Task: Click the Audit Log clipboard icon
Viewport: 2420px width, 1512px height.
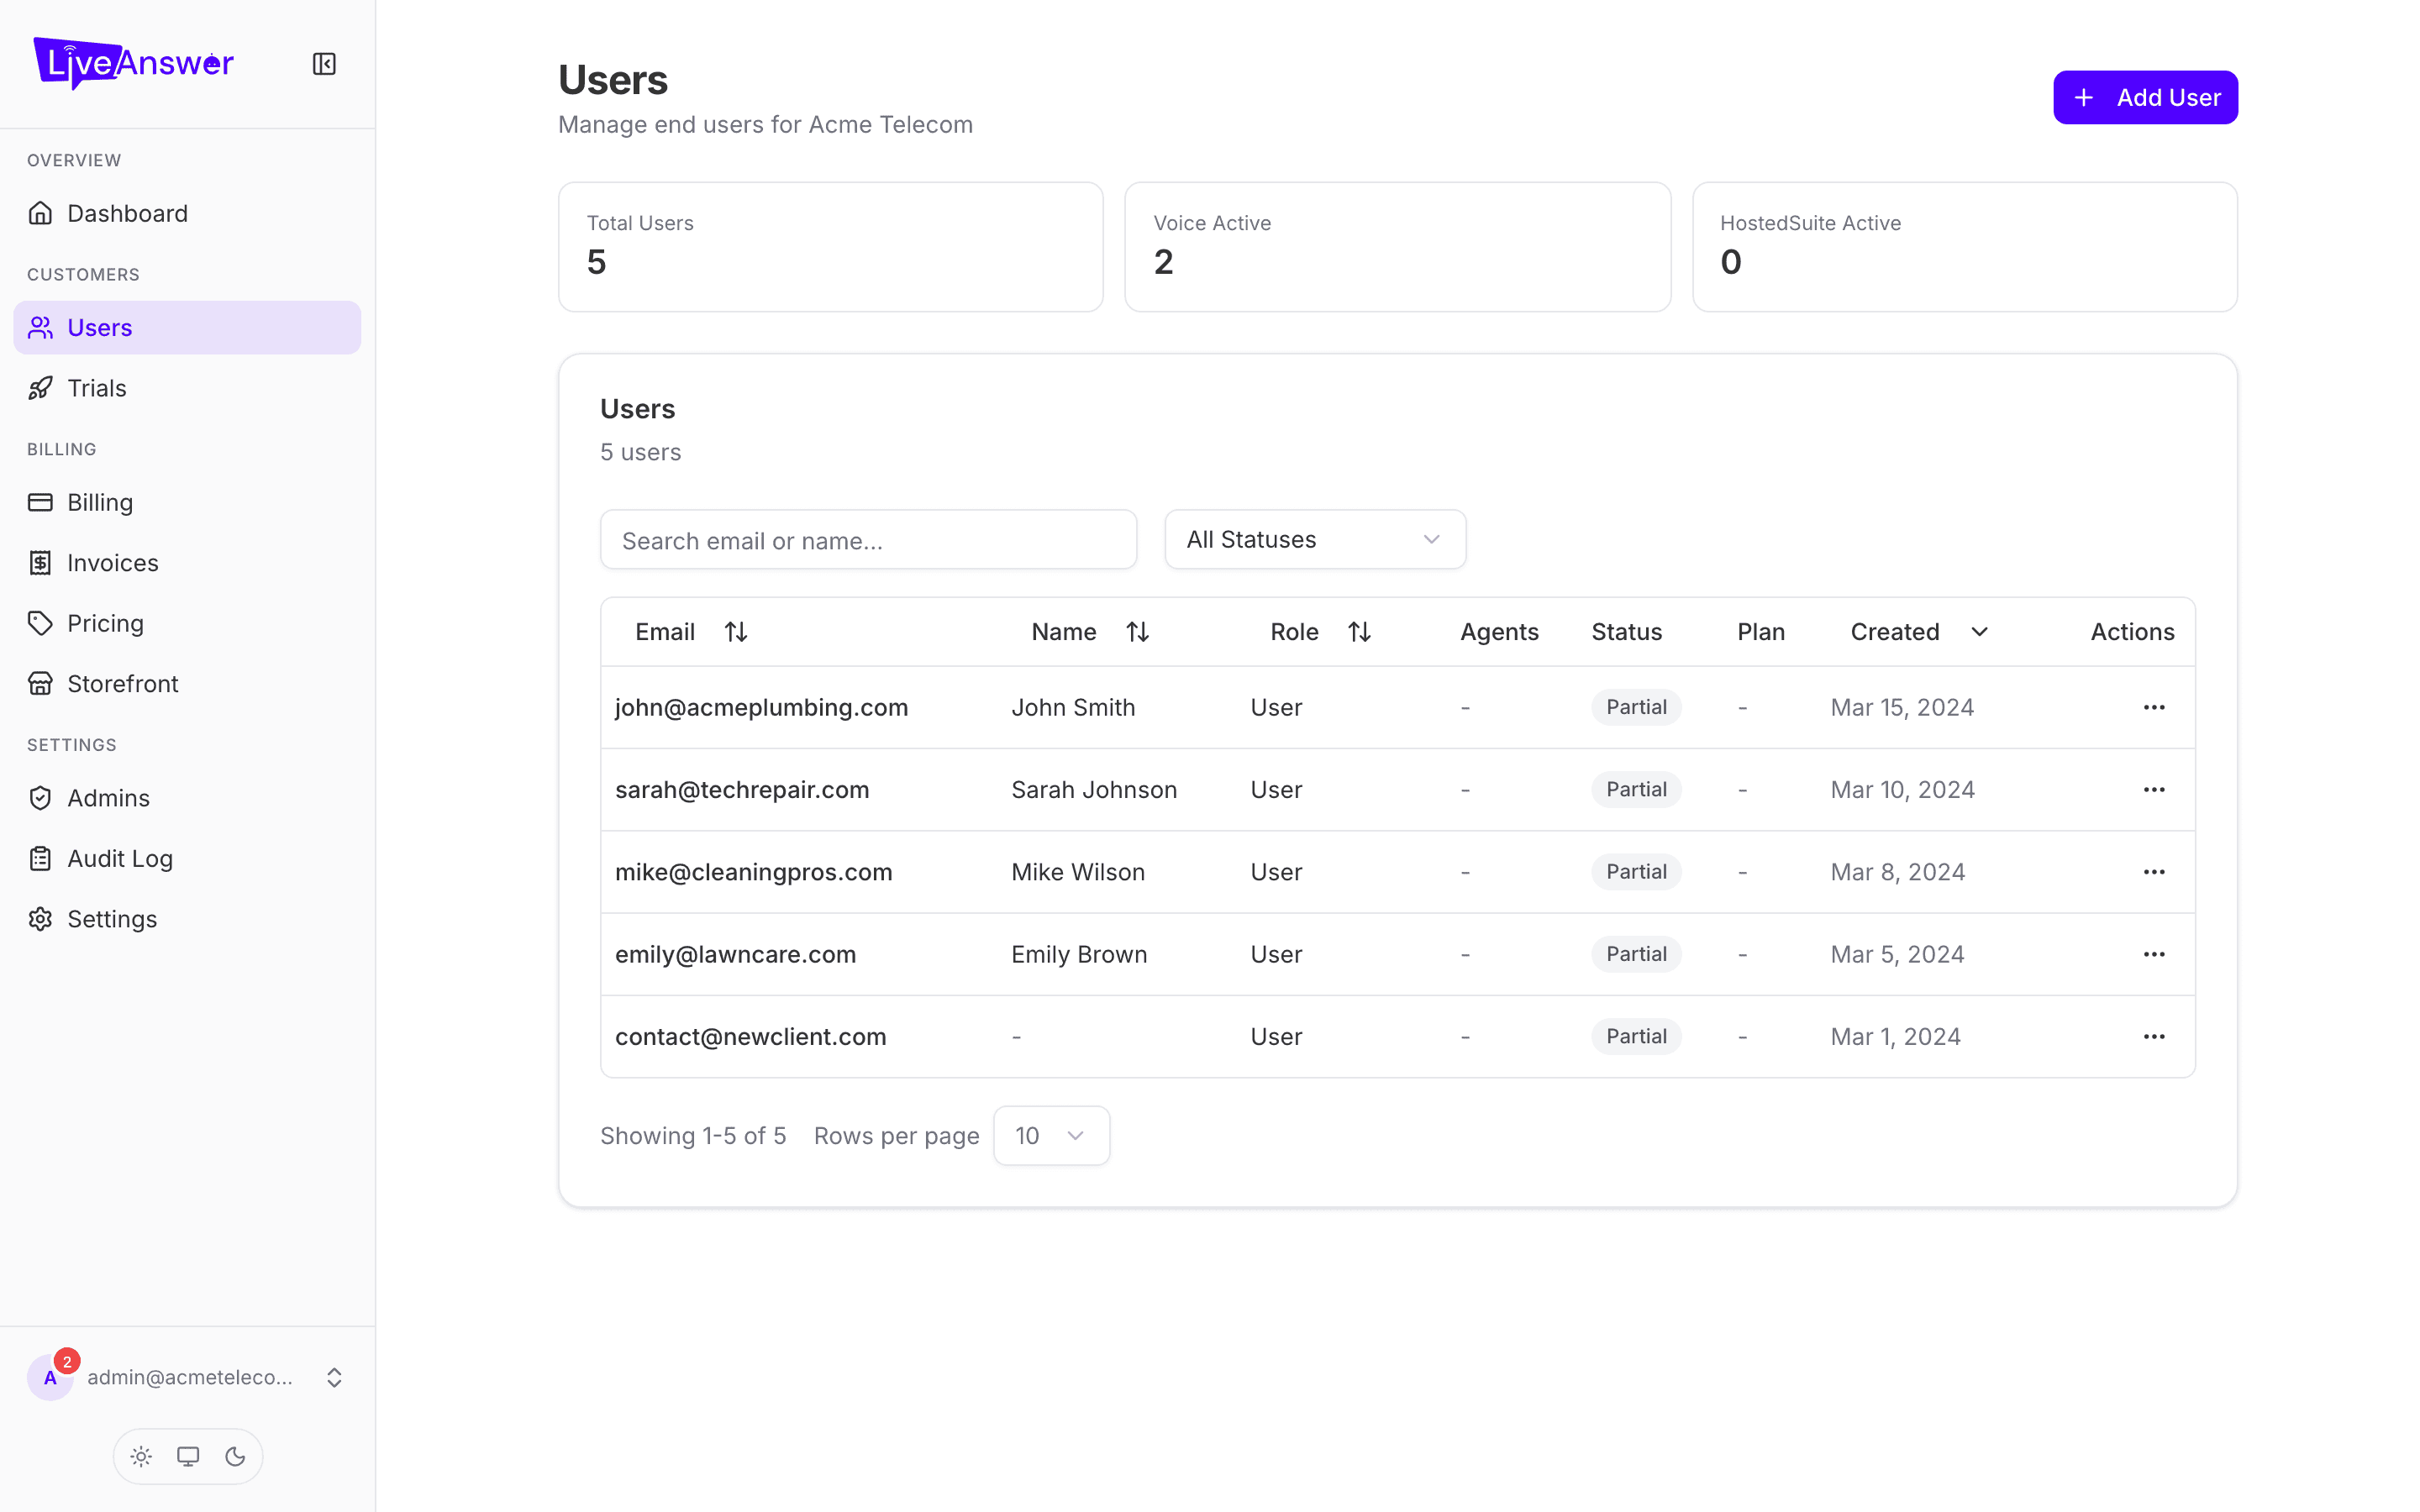Action: click(x=40, y=858)
